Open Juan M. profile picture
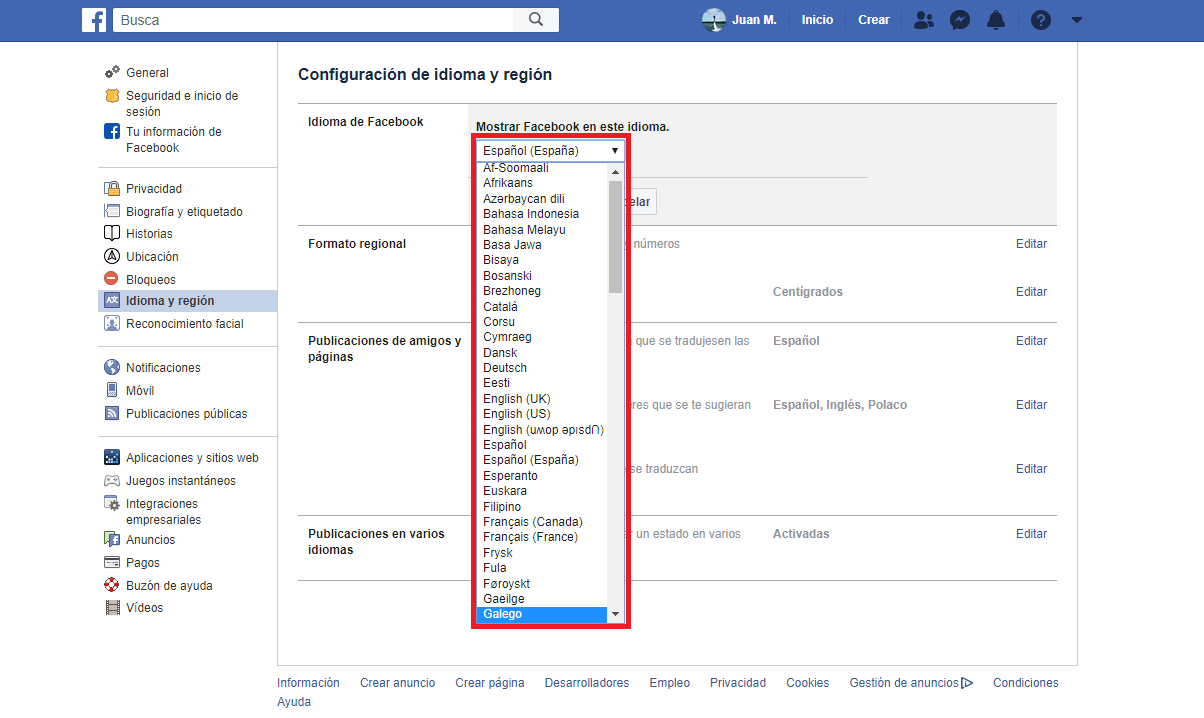This screenshot has height=718, width=1204. click(714, 20)
